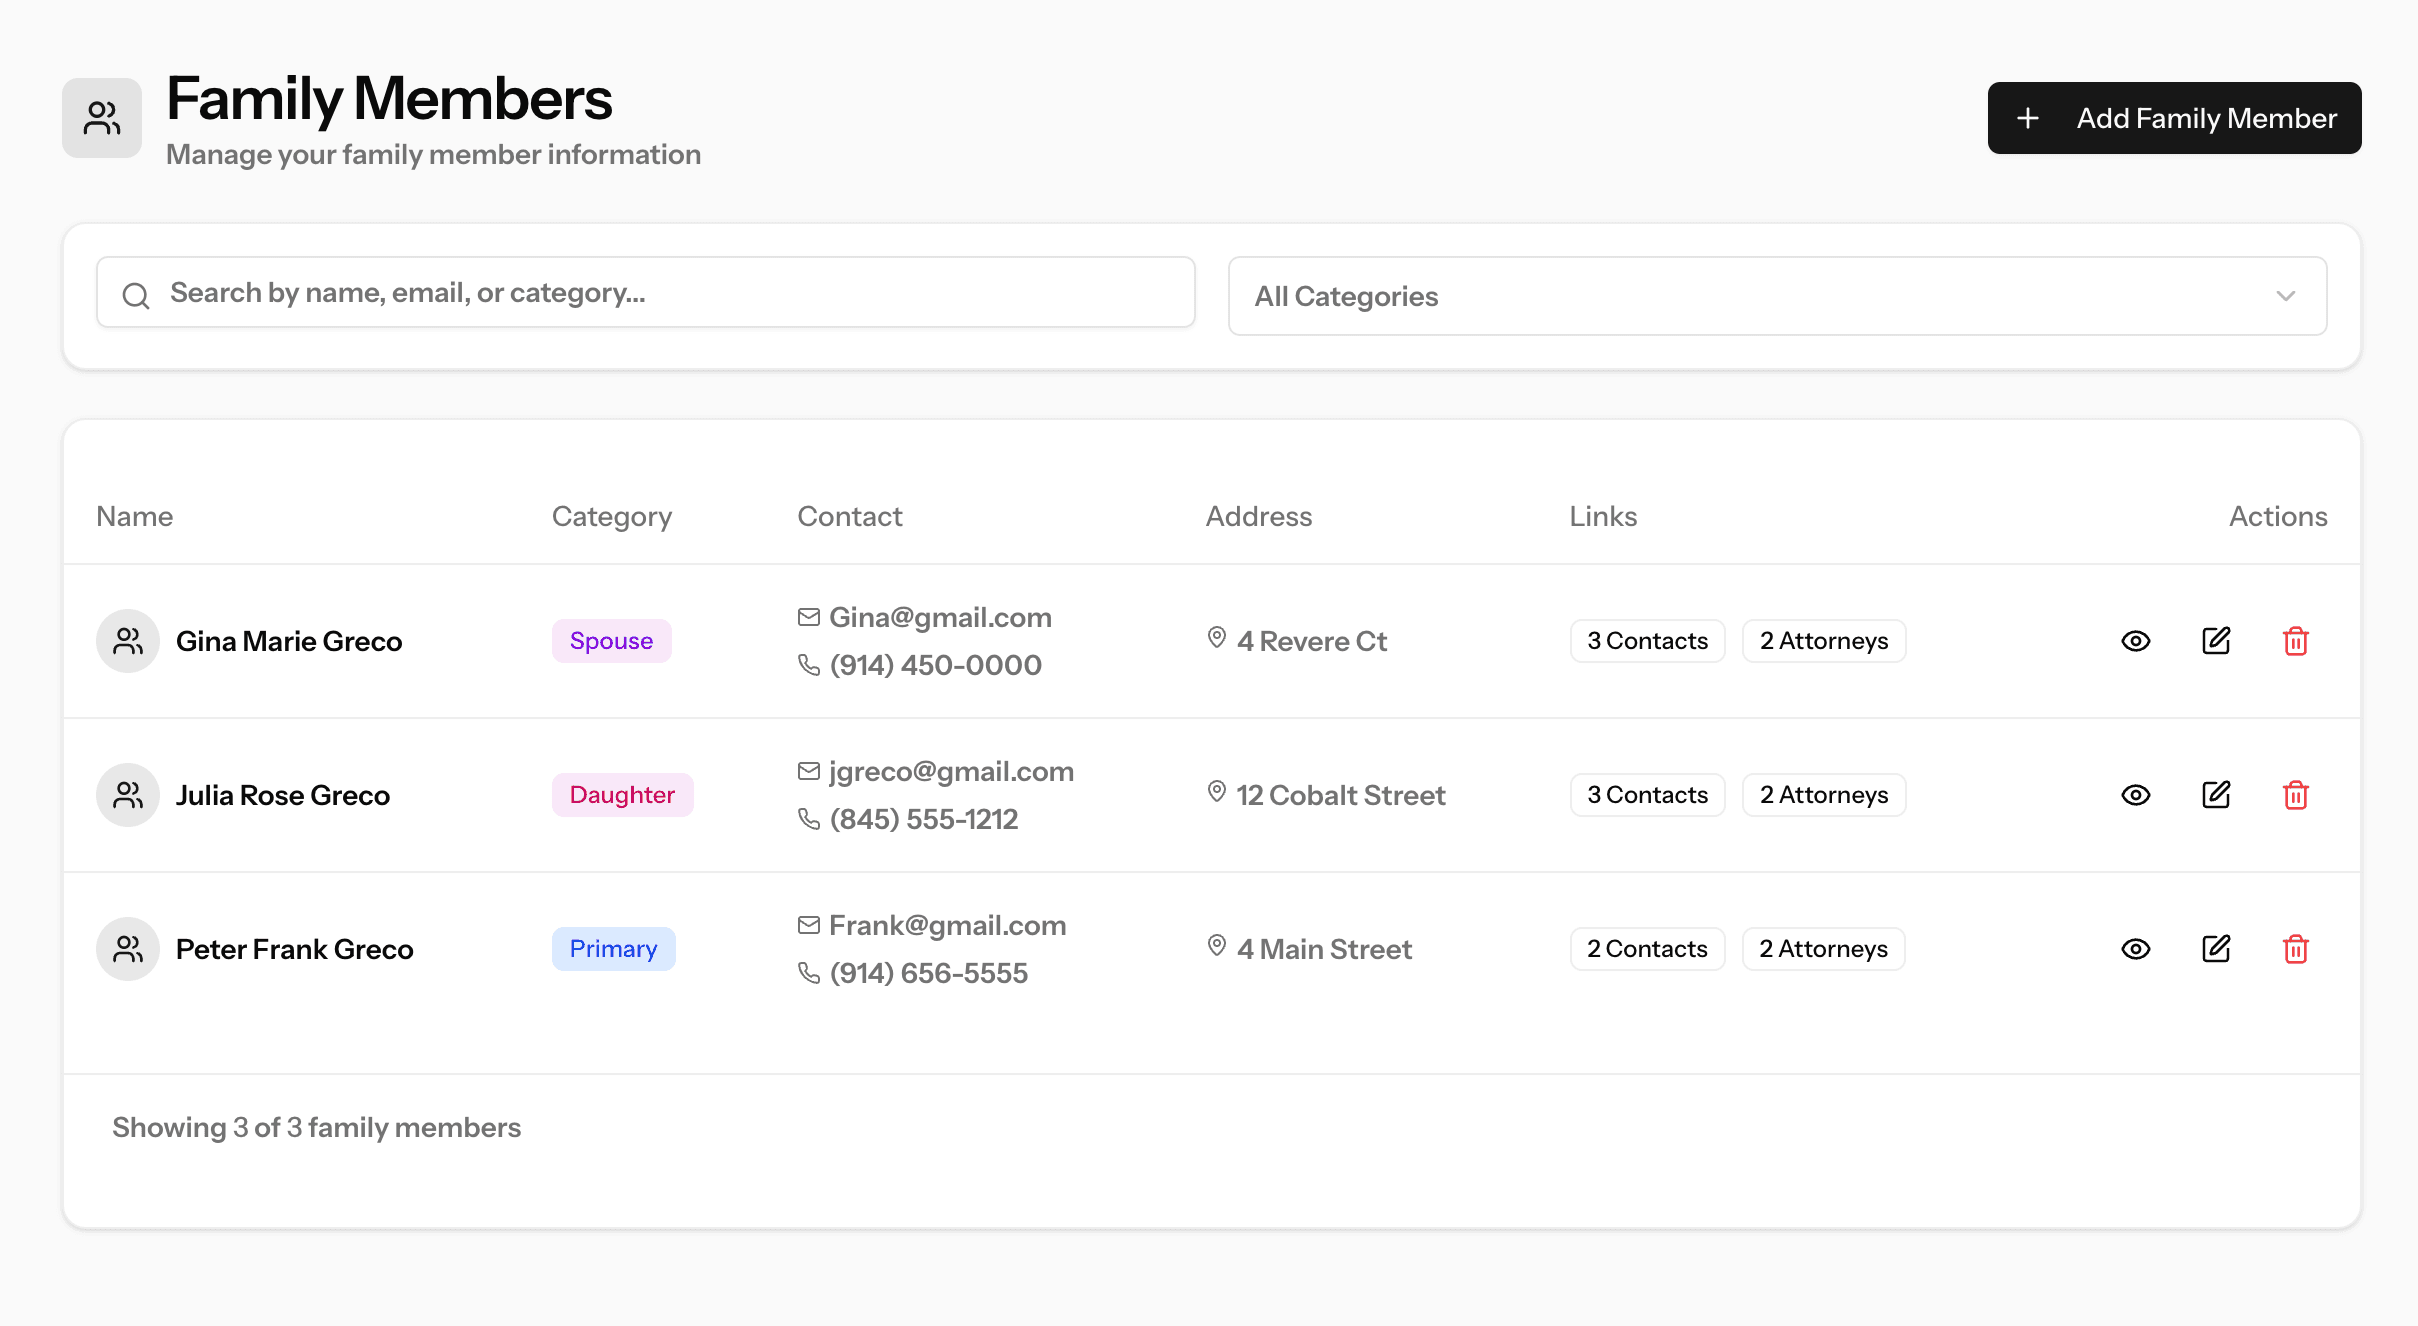View Gina Marie Greco with eye icon
The height and width of the screenshot is (1326, 2418).
point(2135,641)
